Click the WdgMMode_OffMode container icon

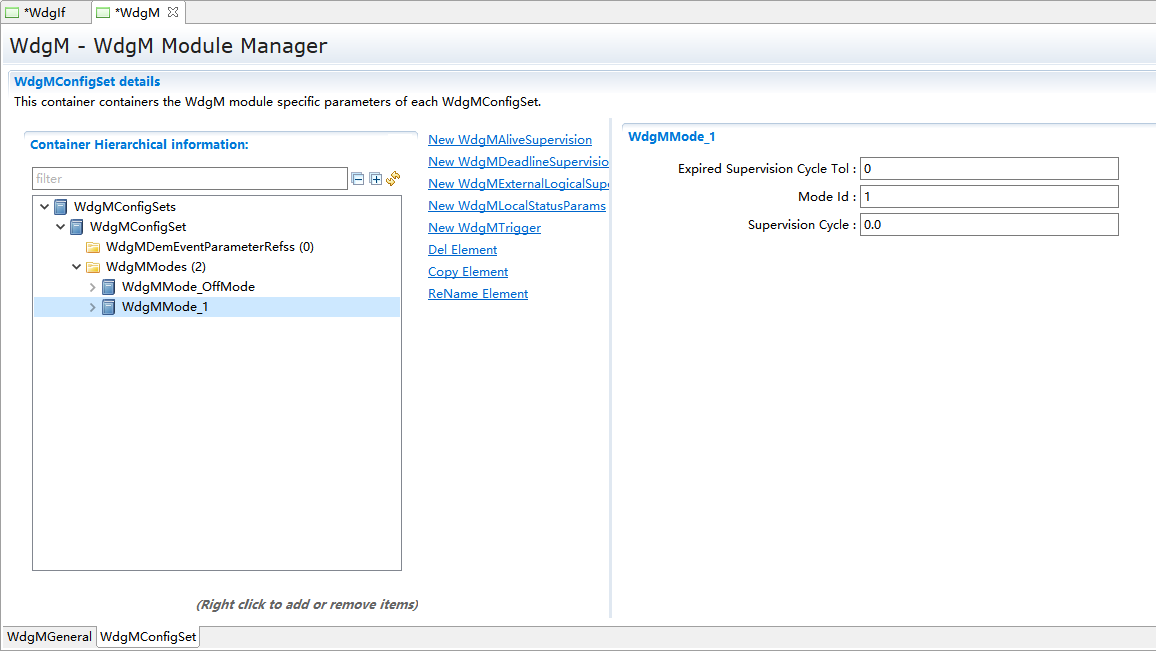(109, 287)
